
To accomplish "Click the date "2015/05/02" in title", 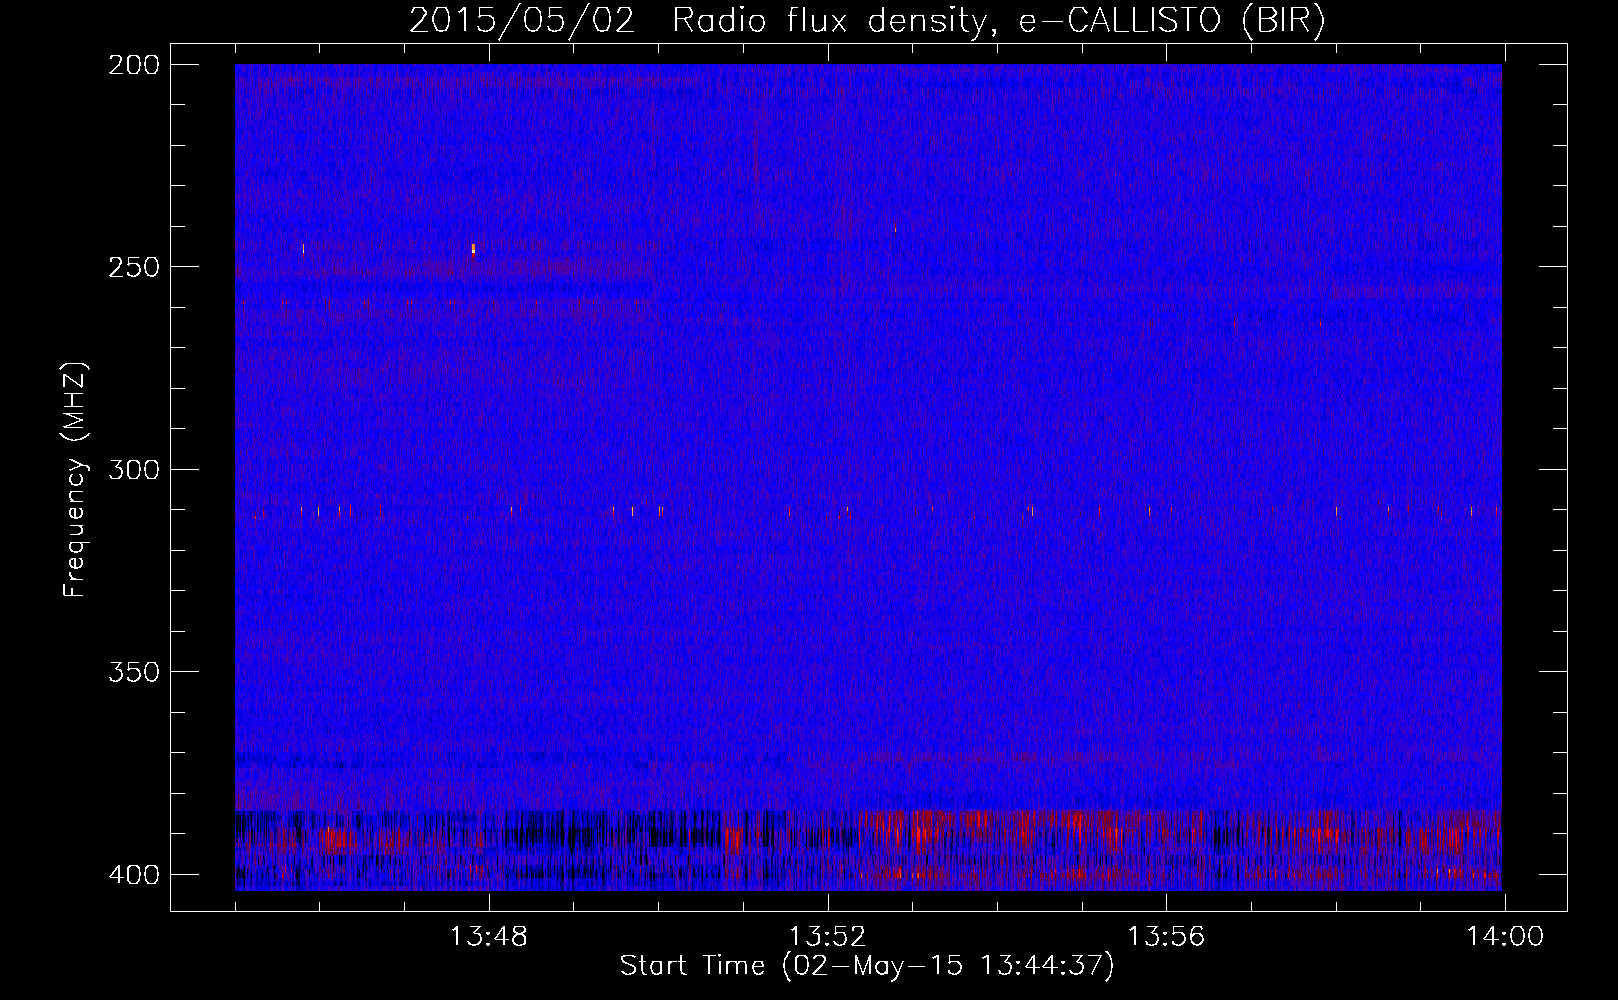I will [522, 21].
